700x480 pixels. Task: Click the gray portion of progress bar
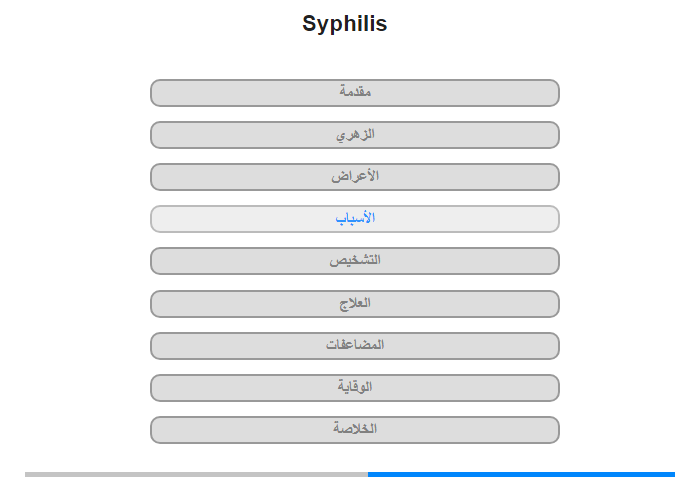coord(196,474)
